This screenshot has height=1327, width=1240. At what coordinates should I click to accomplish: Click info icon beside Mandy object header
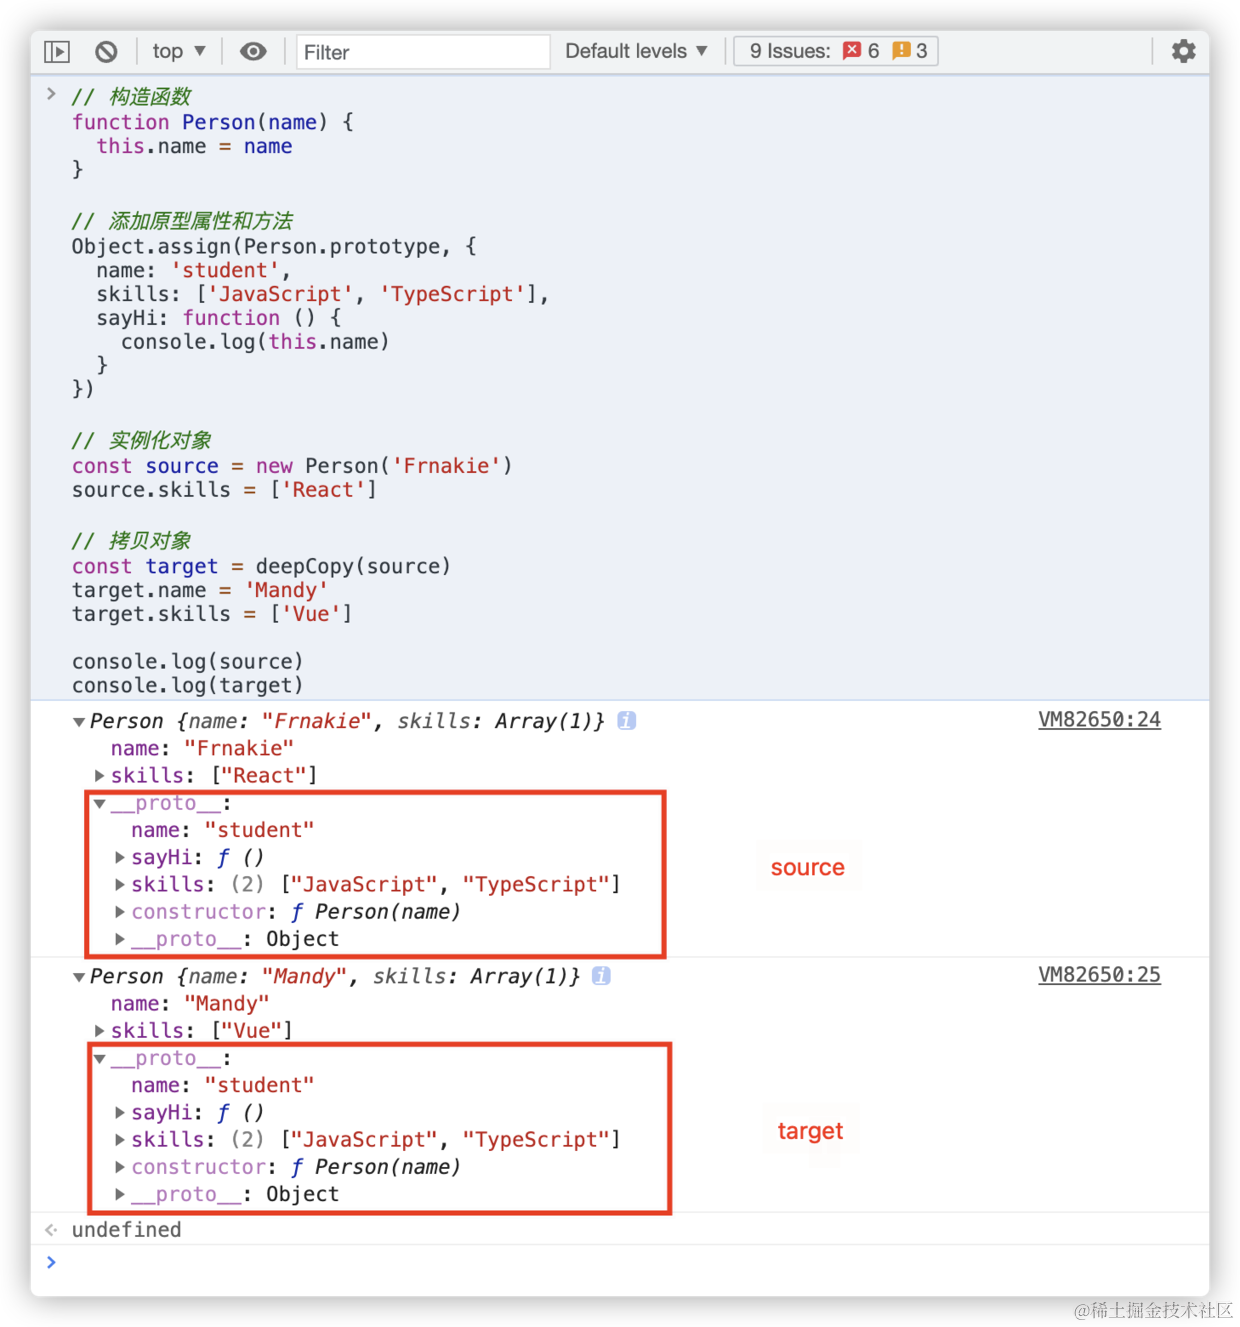coord(602,975)
